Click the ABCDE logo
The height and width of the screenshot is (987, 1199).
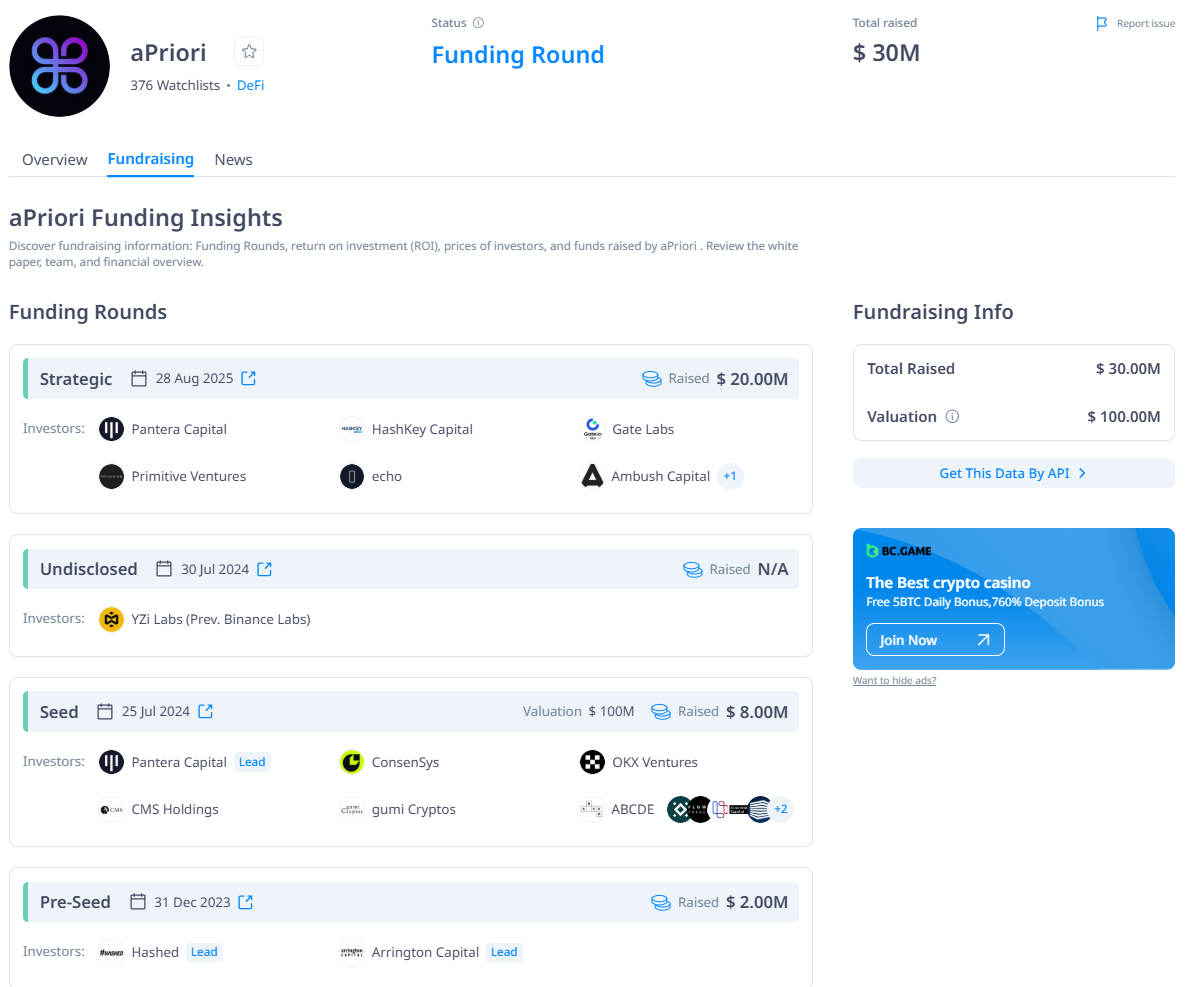[x=593, y=810]
